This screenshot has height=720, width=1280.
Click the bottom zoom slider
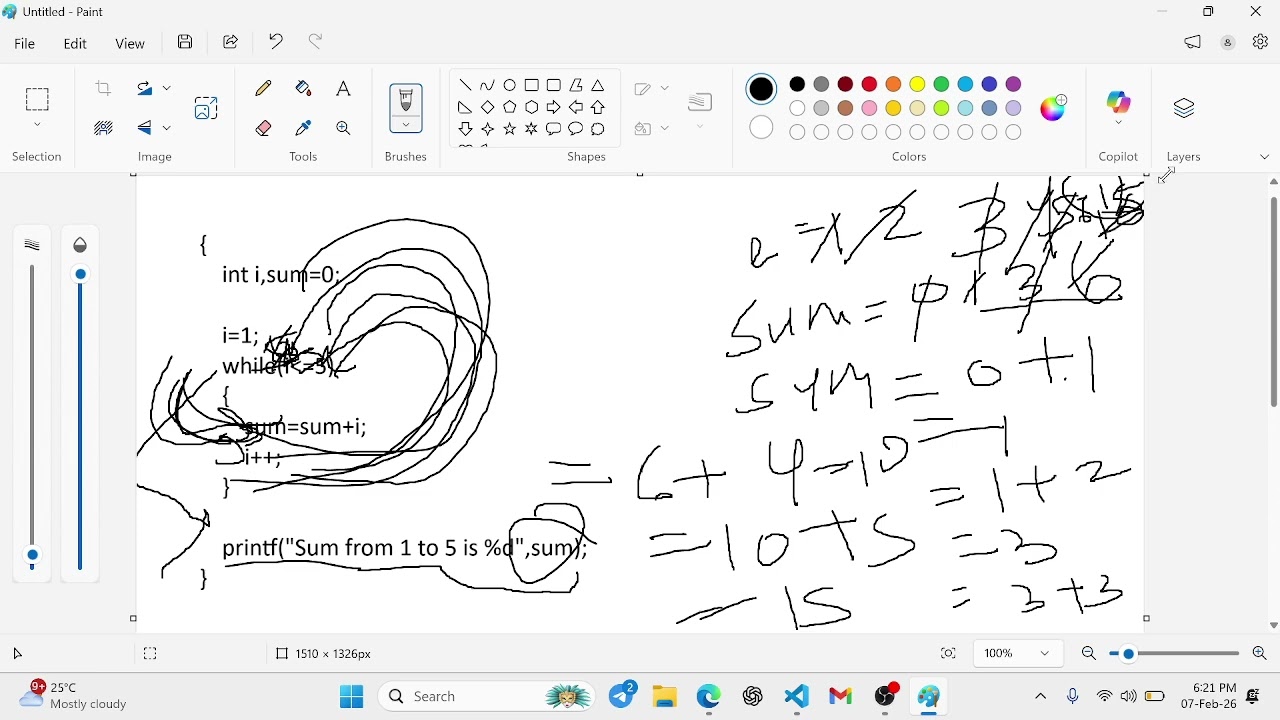1175,655
